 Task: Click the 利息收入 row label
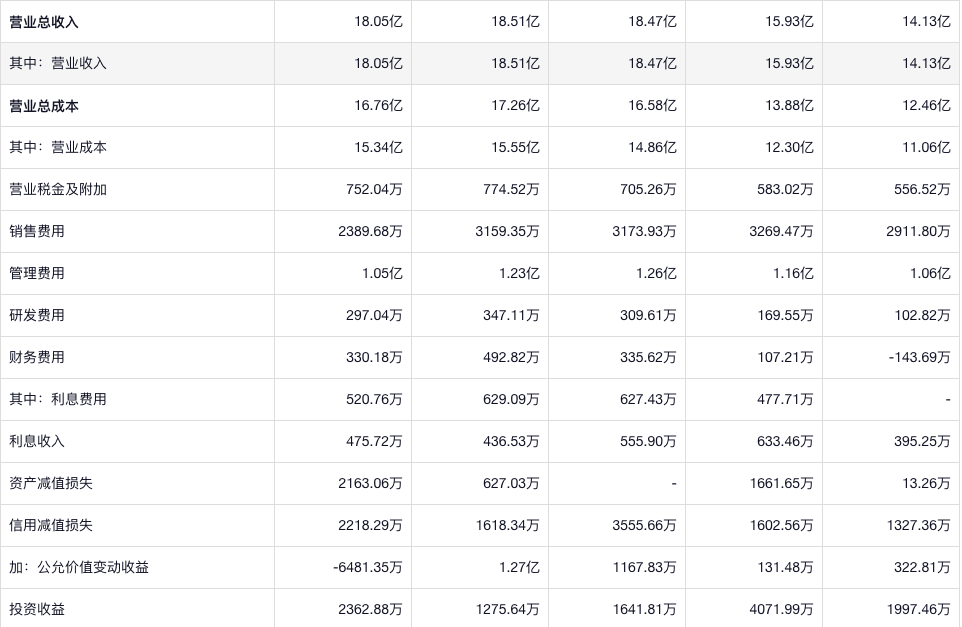pos(37,441)
